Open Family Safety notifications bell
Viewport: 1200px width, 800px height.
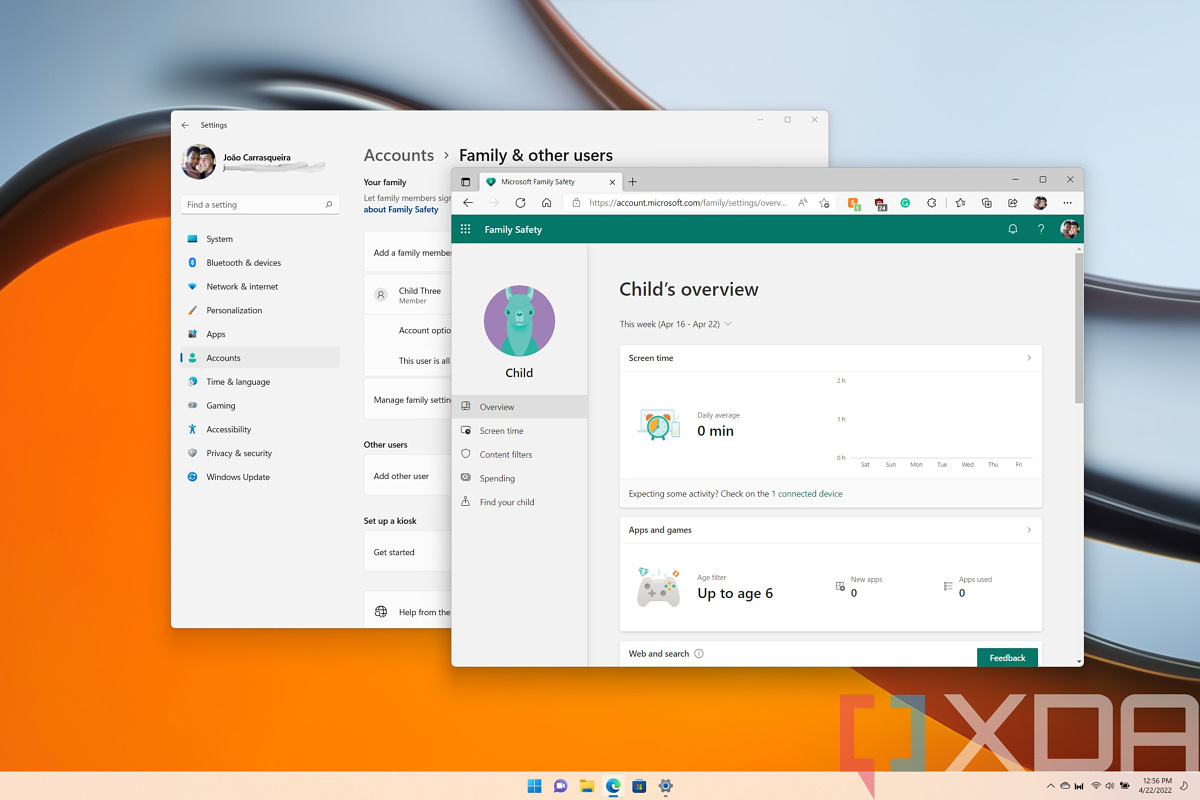pos(1012,229)
